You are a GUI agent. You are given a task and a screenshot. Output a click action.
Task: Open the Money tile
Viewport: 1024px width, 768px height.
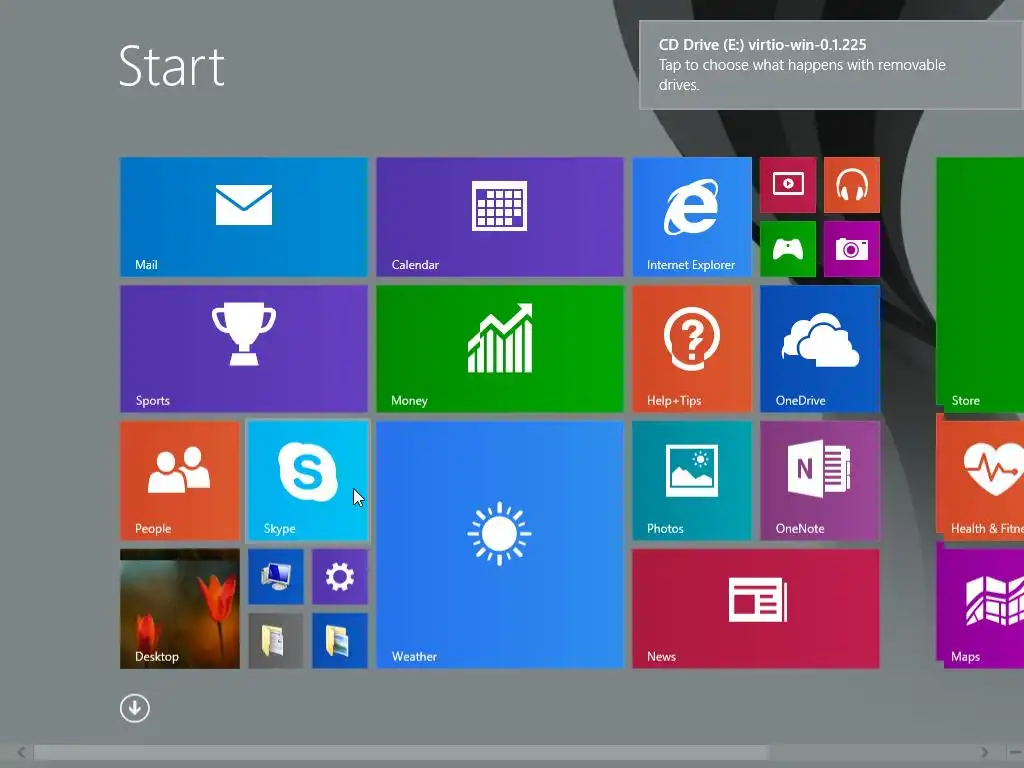(500, 349)
